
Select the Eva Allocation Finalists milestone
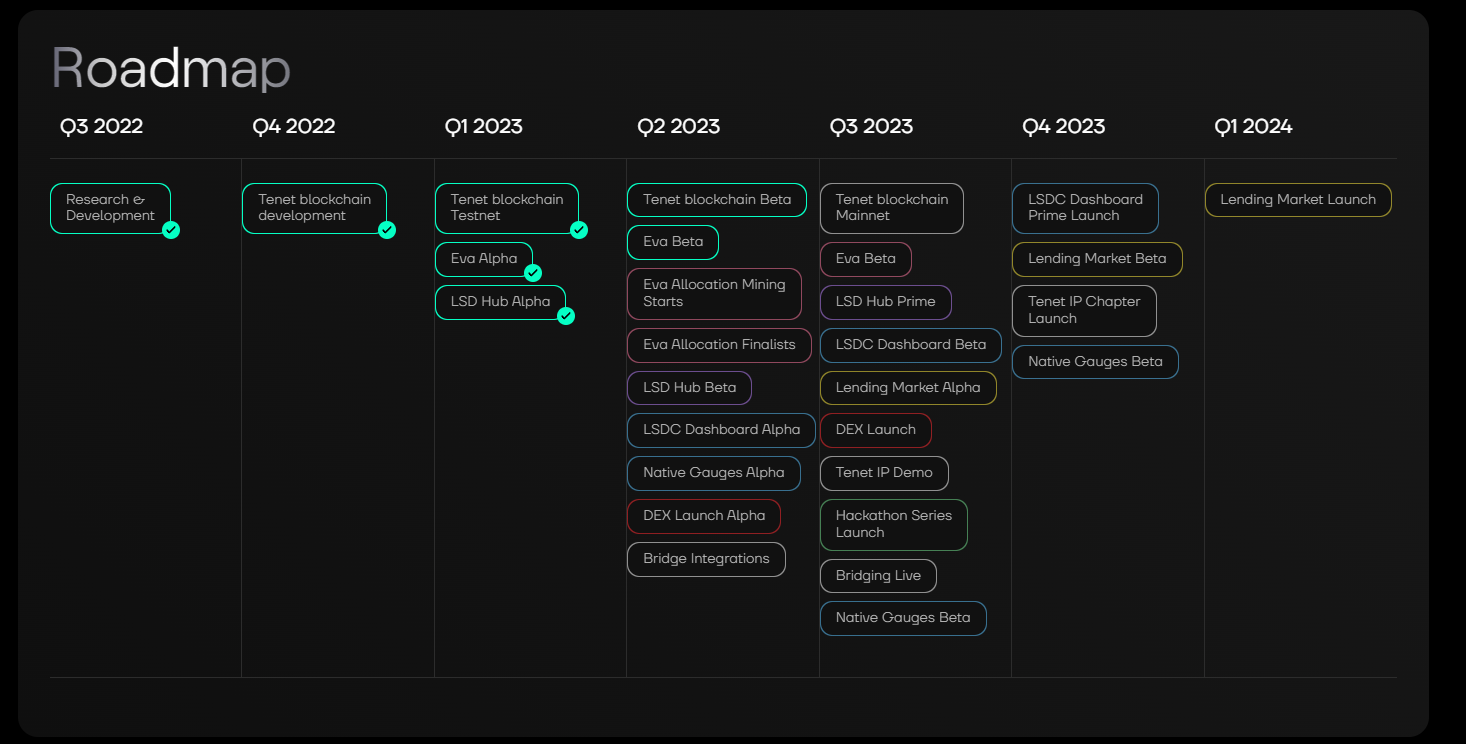tap(719, 345)
